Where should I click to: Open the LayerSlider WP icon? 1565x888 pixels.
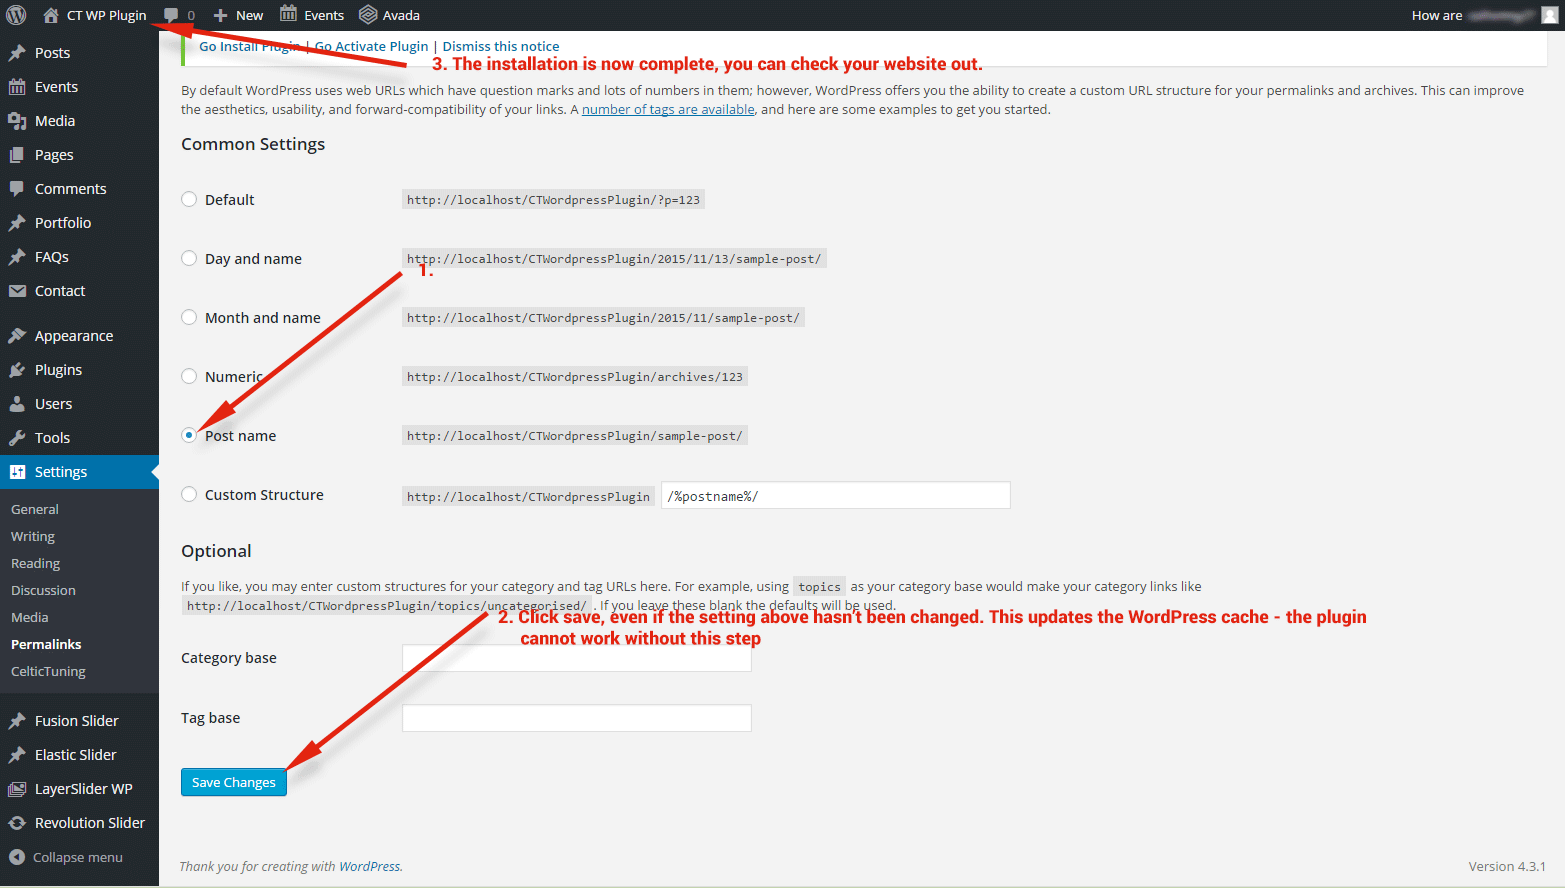[17, 789]
